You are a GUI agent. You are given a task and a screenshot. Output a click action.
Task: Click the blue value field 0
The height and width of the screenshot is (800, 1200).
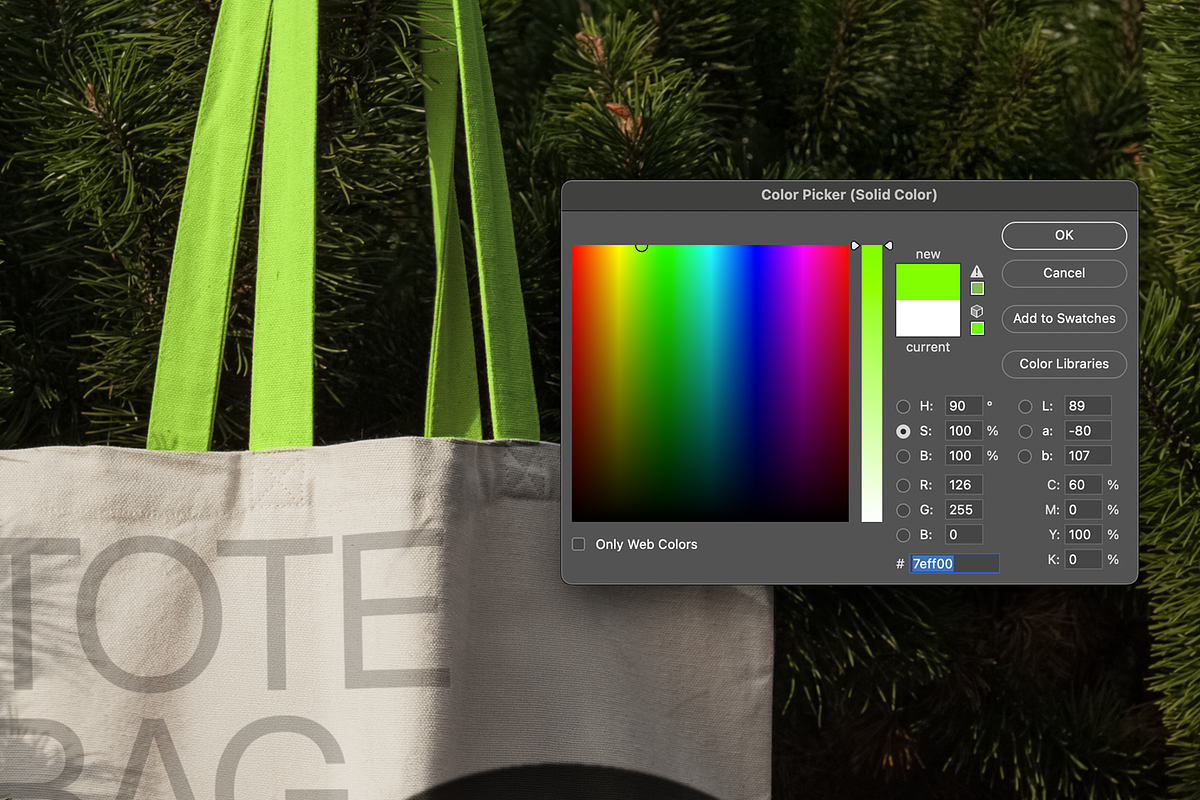964,535
